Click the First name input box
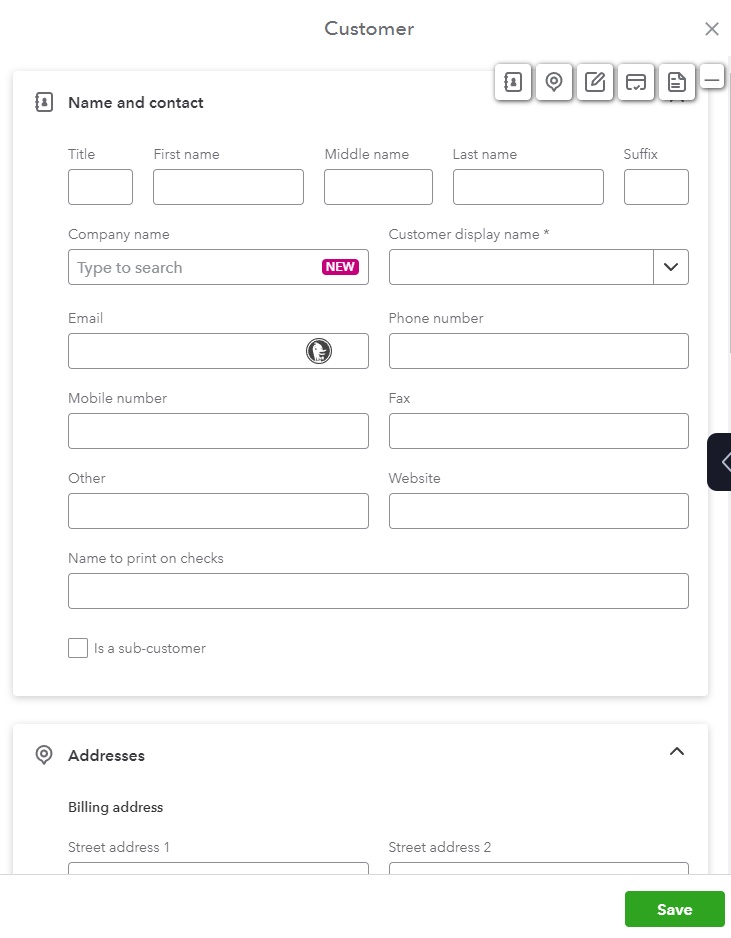 [229, 187]
